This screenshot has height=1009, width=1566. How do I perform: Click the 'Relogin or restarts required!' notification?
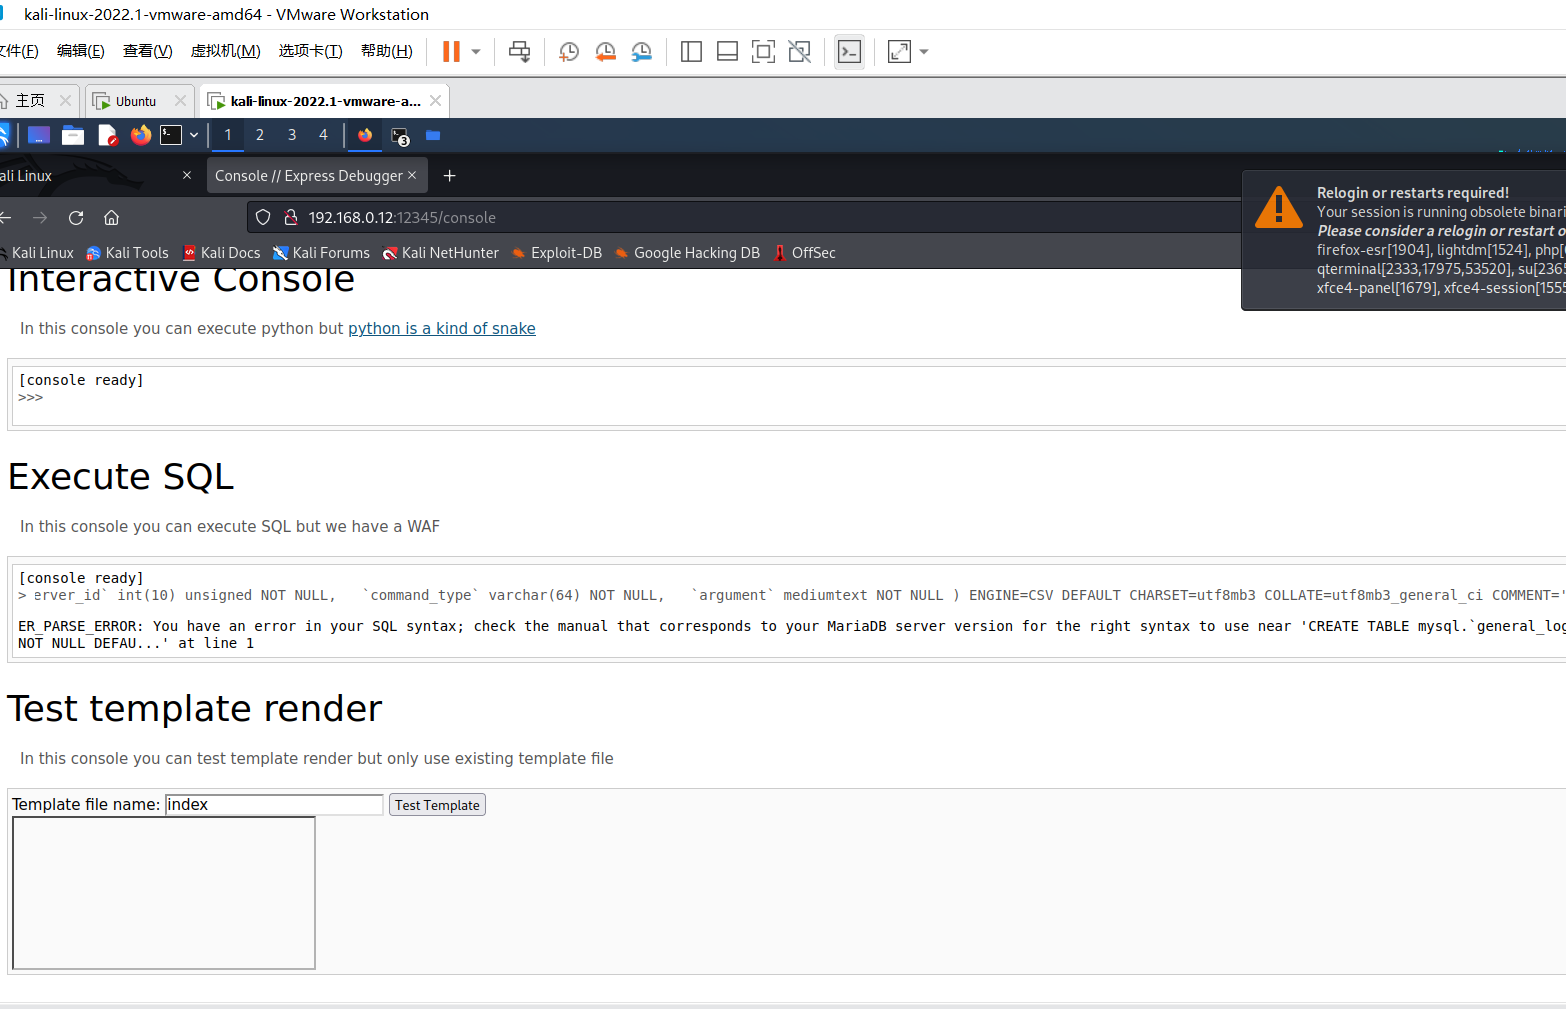tap(1404, 240)
